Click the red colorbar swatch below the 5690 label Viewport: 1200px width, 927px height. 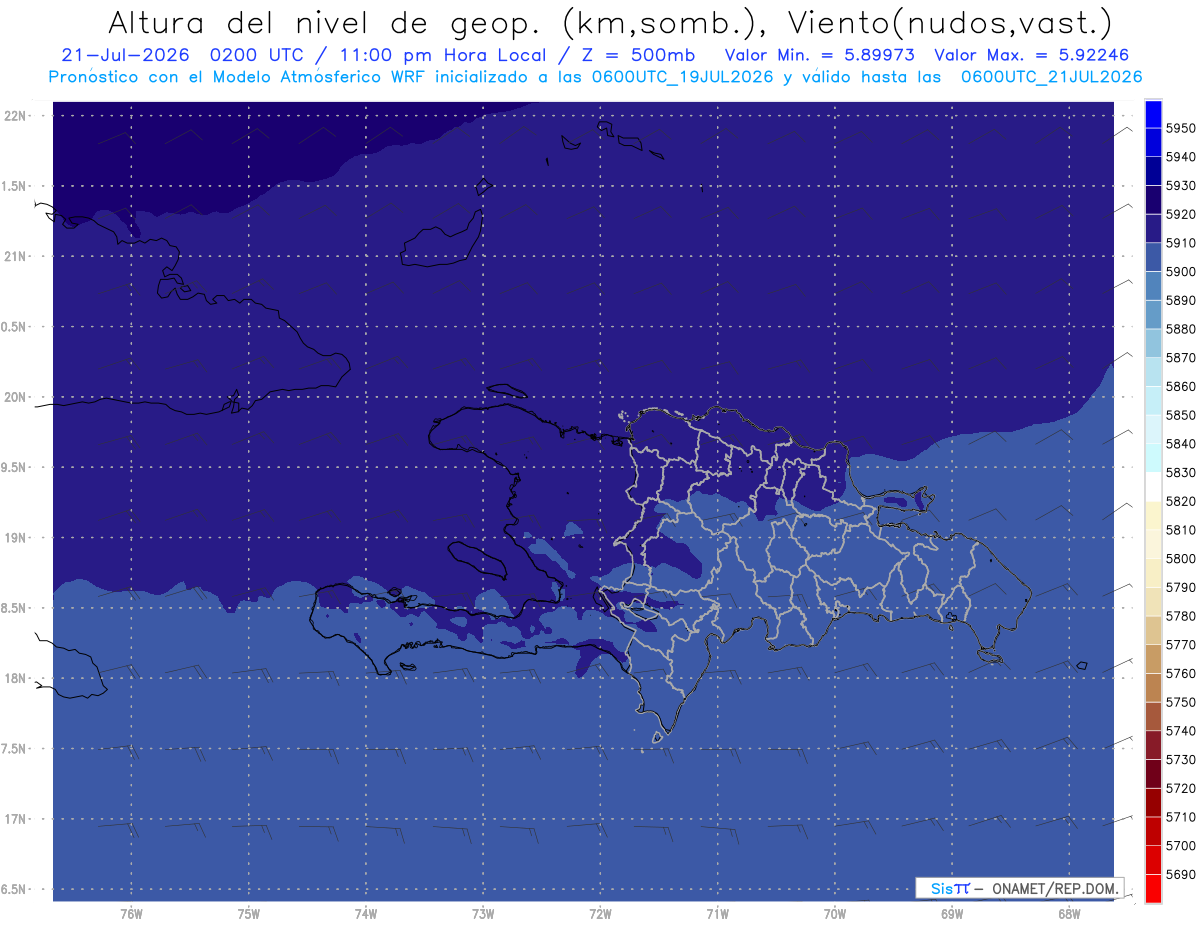pyautogui.click(x=1153, y=888)
